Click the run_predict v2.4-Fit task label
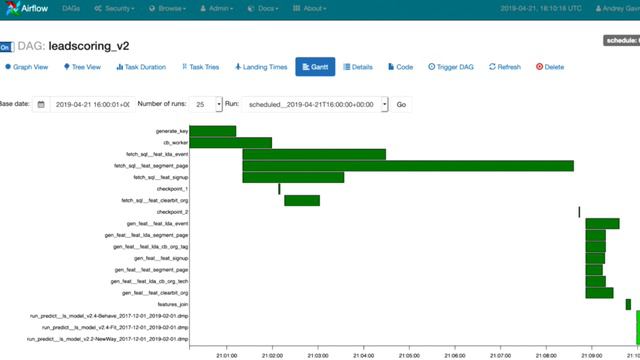The image size is (640, 360). tap(115, 327)
